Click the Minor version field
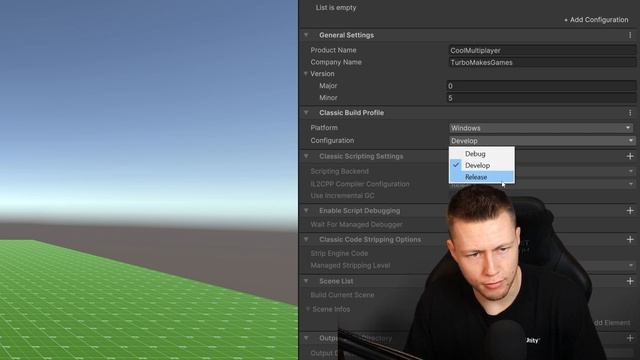This screenshot has width=640, height=360. tap(542, 98)
